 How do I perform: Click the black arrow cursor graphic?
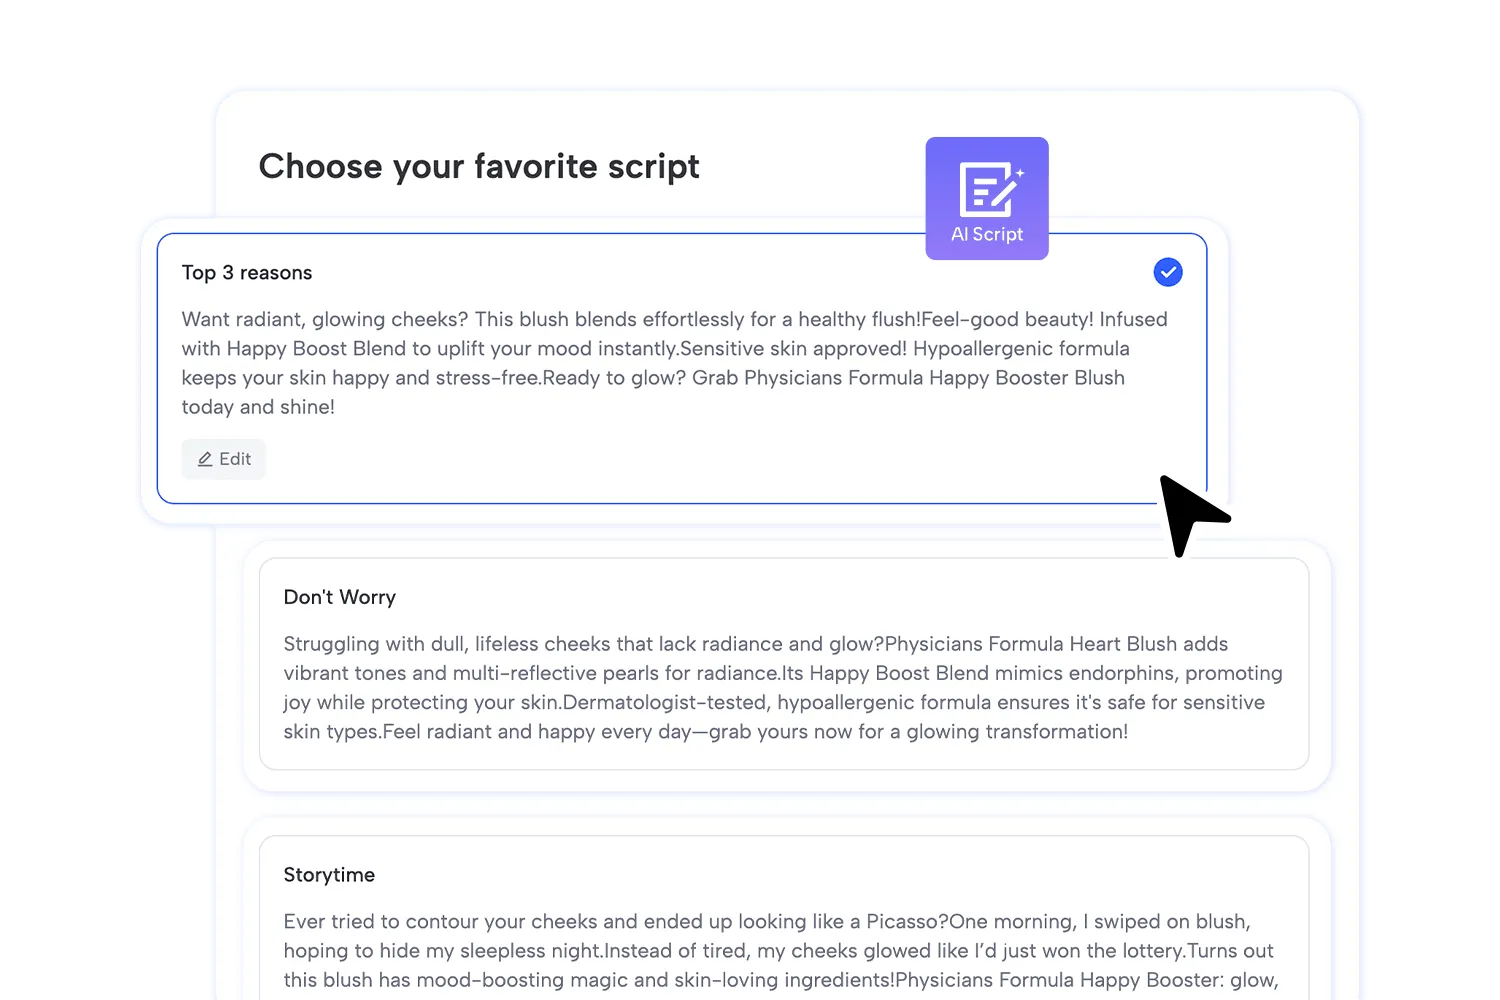pos(1191,515)
